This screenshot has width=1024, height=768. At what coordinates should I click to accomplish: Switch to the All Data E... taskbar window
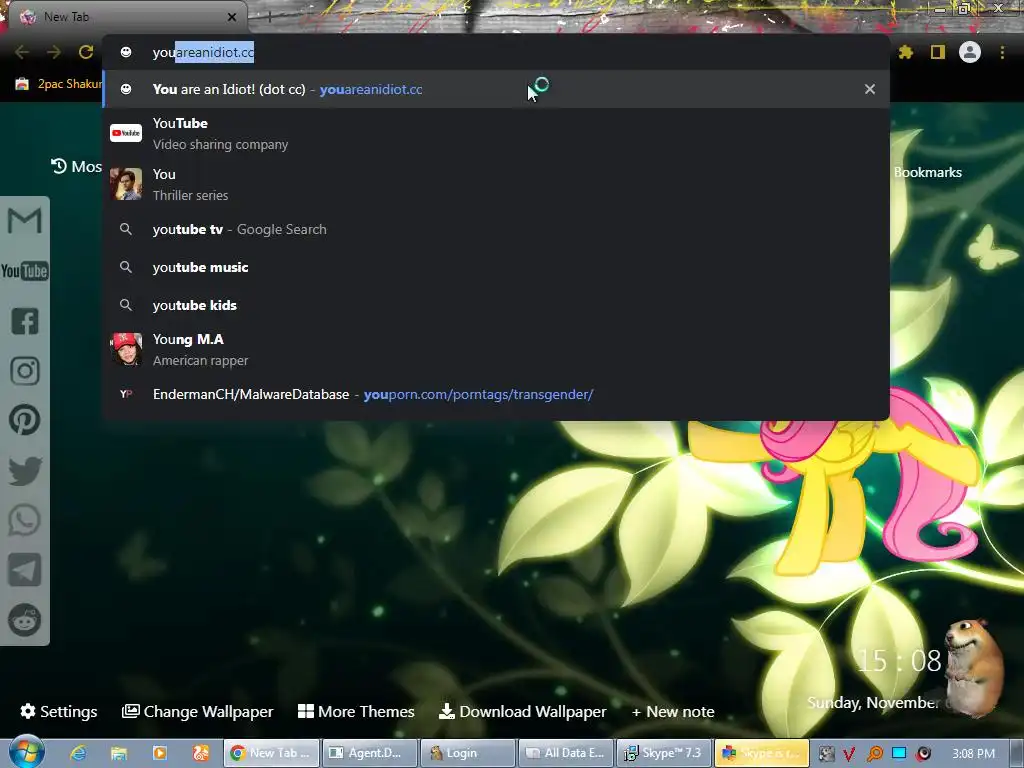coord(566,753)
